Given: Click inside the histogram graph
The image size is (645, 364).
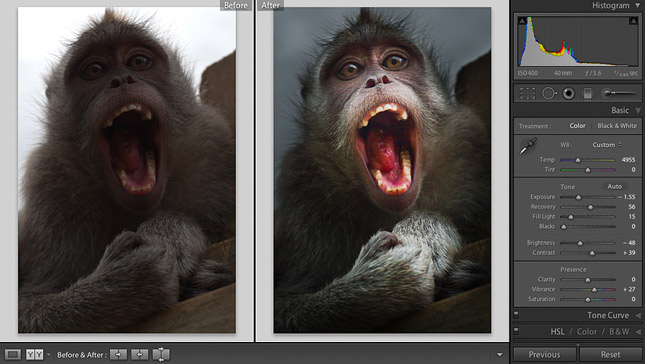Looking at the screenshot, I should pyautogui.click(x=578, y=41).
